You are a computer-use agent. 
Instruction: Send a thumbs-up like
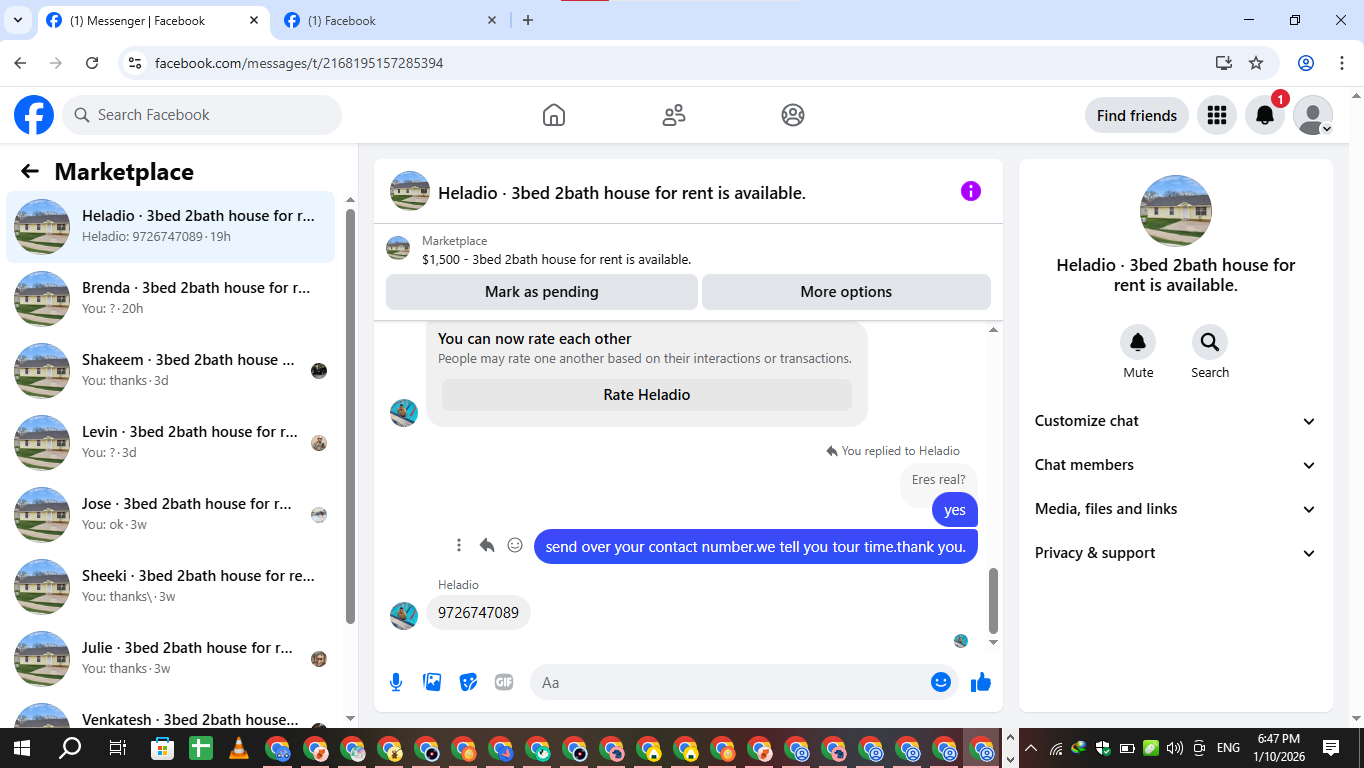981,682
